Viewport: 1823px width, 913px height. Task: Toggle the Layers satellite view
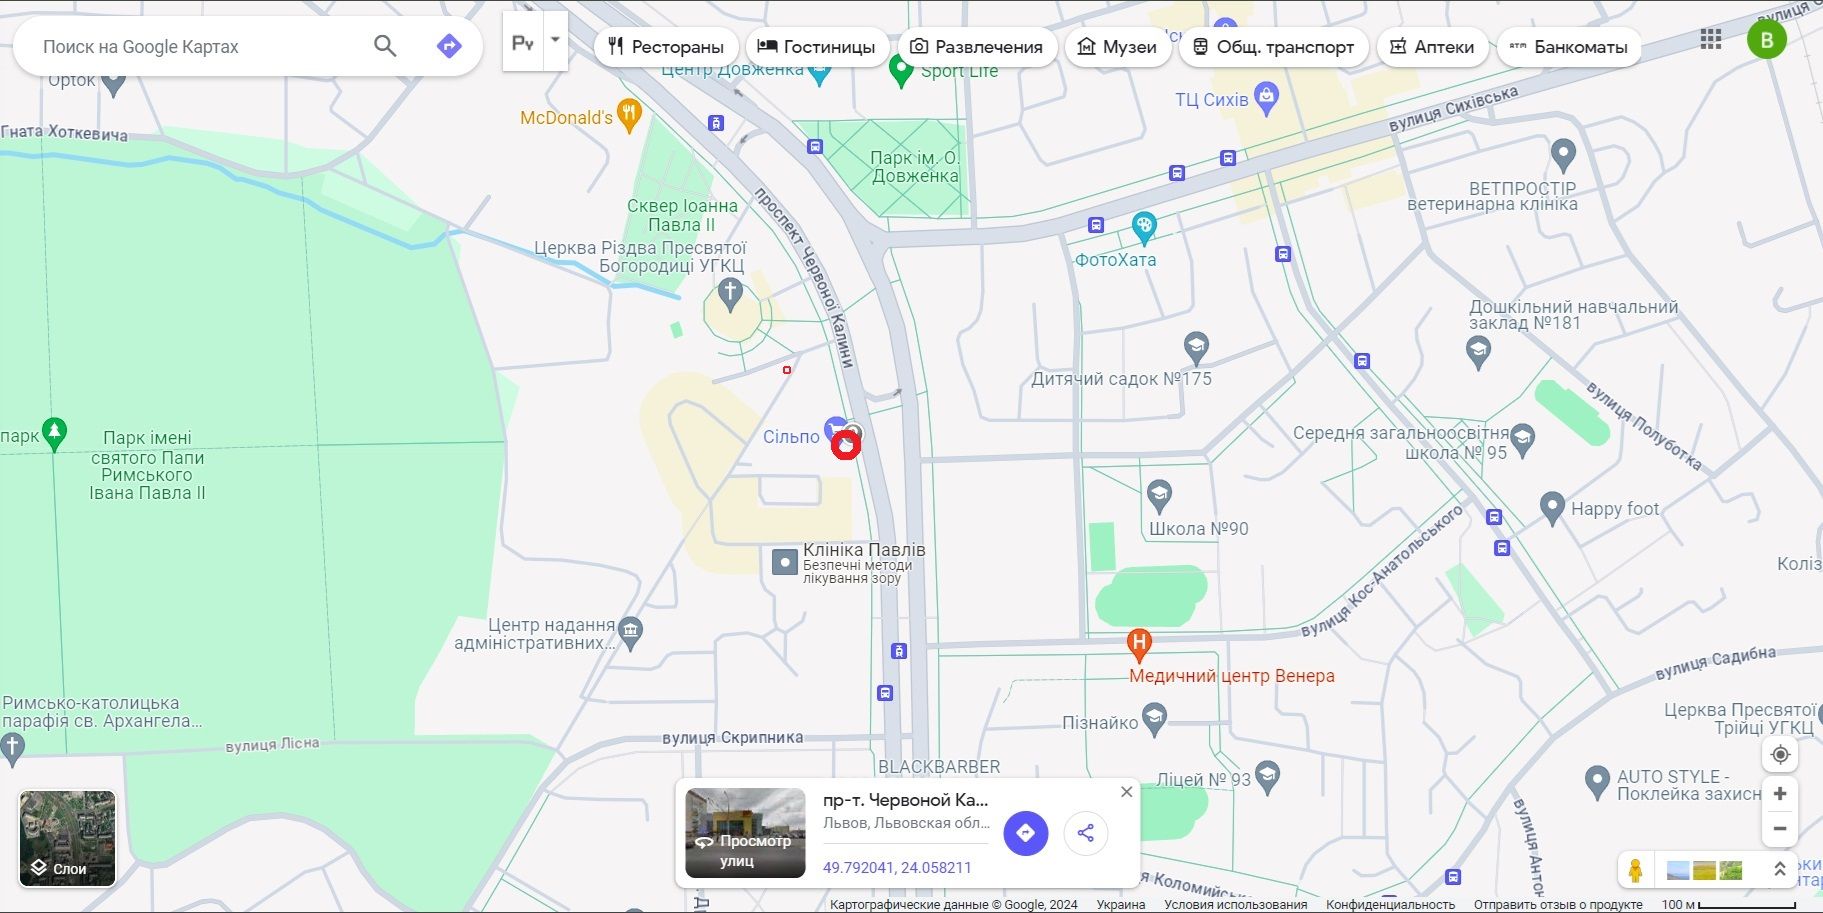pos(68,838)
